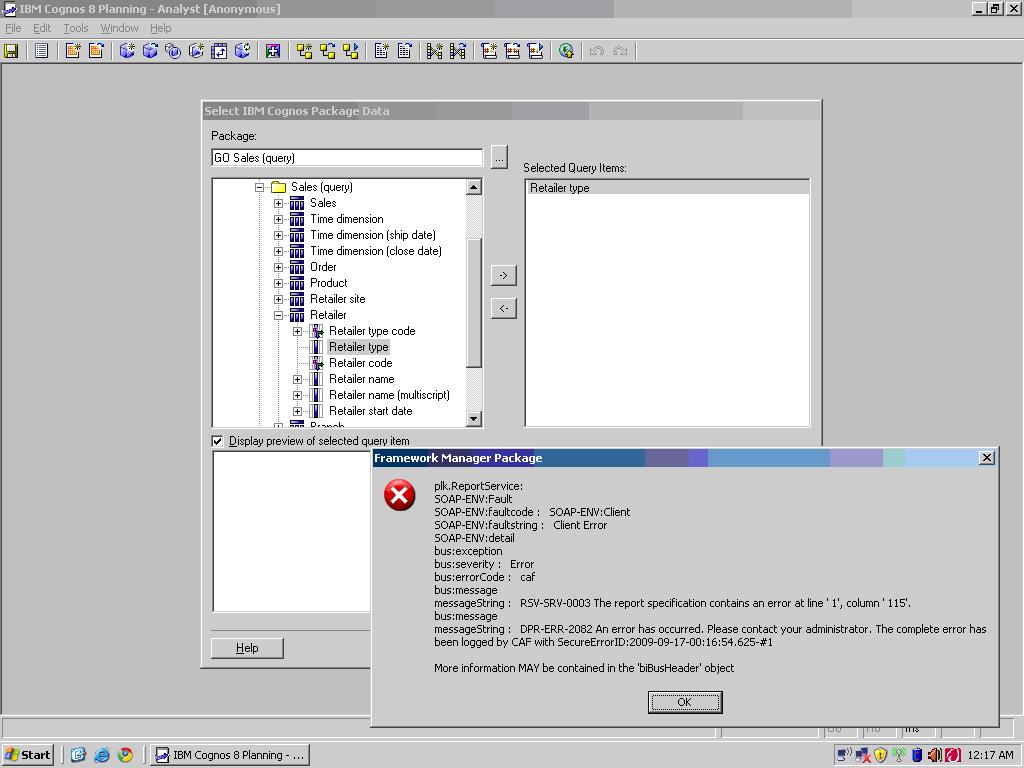The width and height of the screenshot is (1024, 768).
Task: Click the yellow security shield tray icon
Action: coord(880,755)
